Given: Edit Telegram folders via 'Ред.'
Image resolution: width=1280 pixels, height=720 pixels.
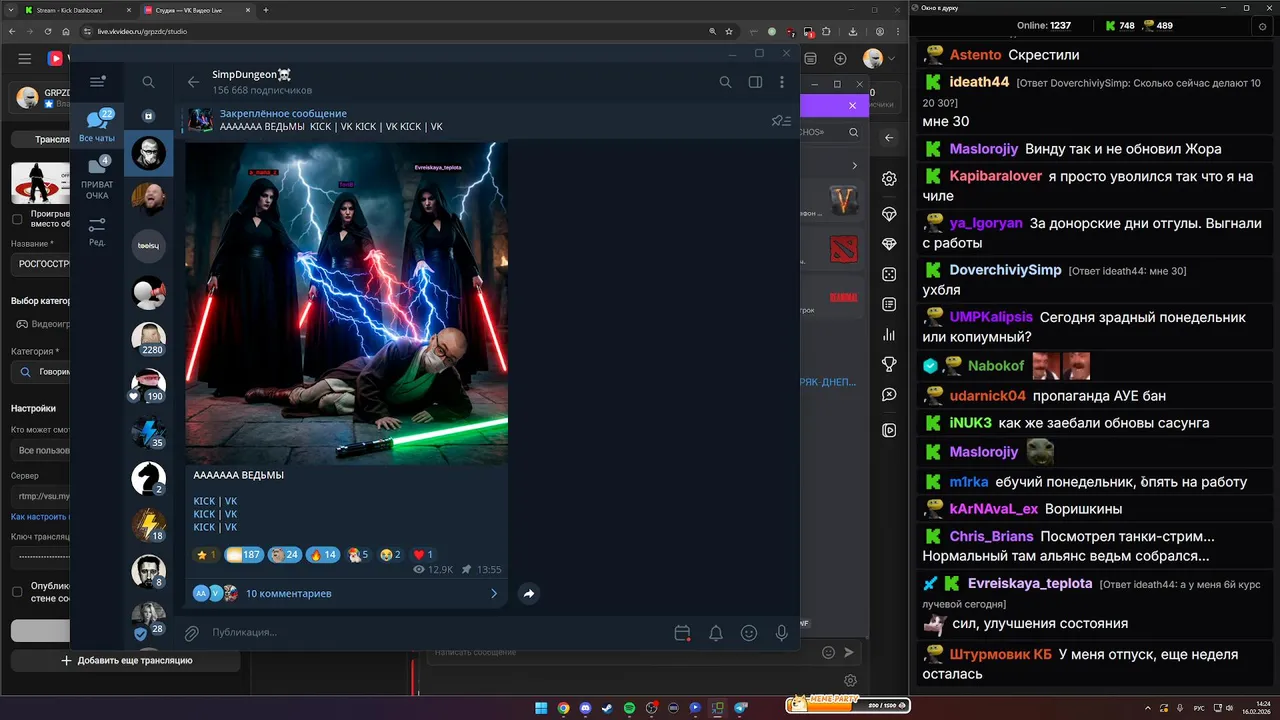Looking at the screenshot, I should [x=97, y=232].
